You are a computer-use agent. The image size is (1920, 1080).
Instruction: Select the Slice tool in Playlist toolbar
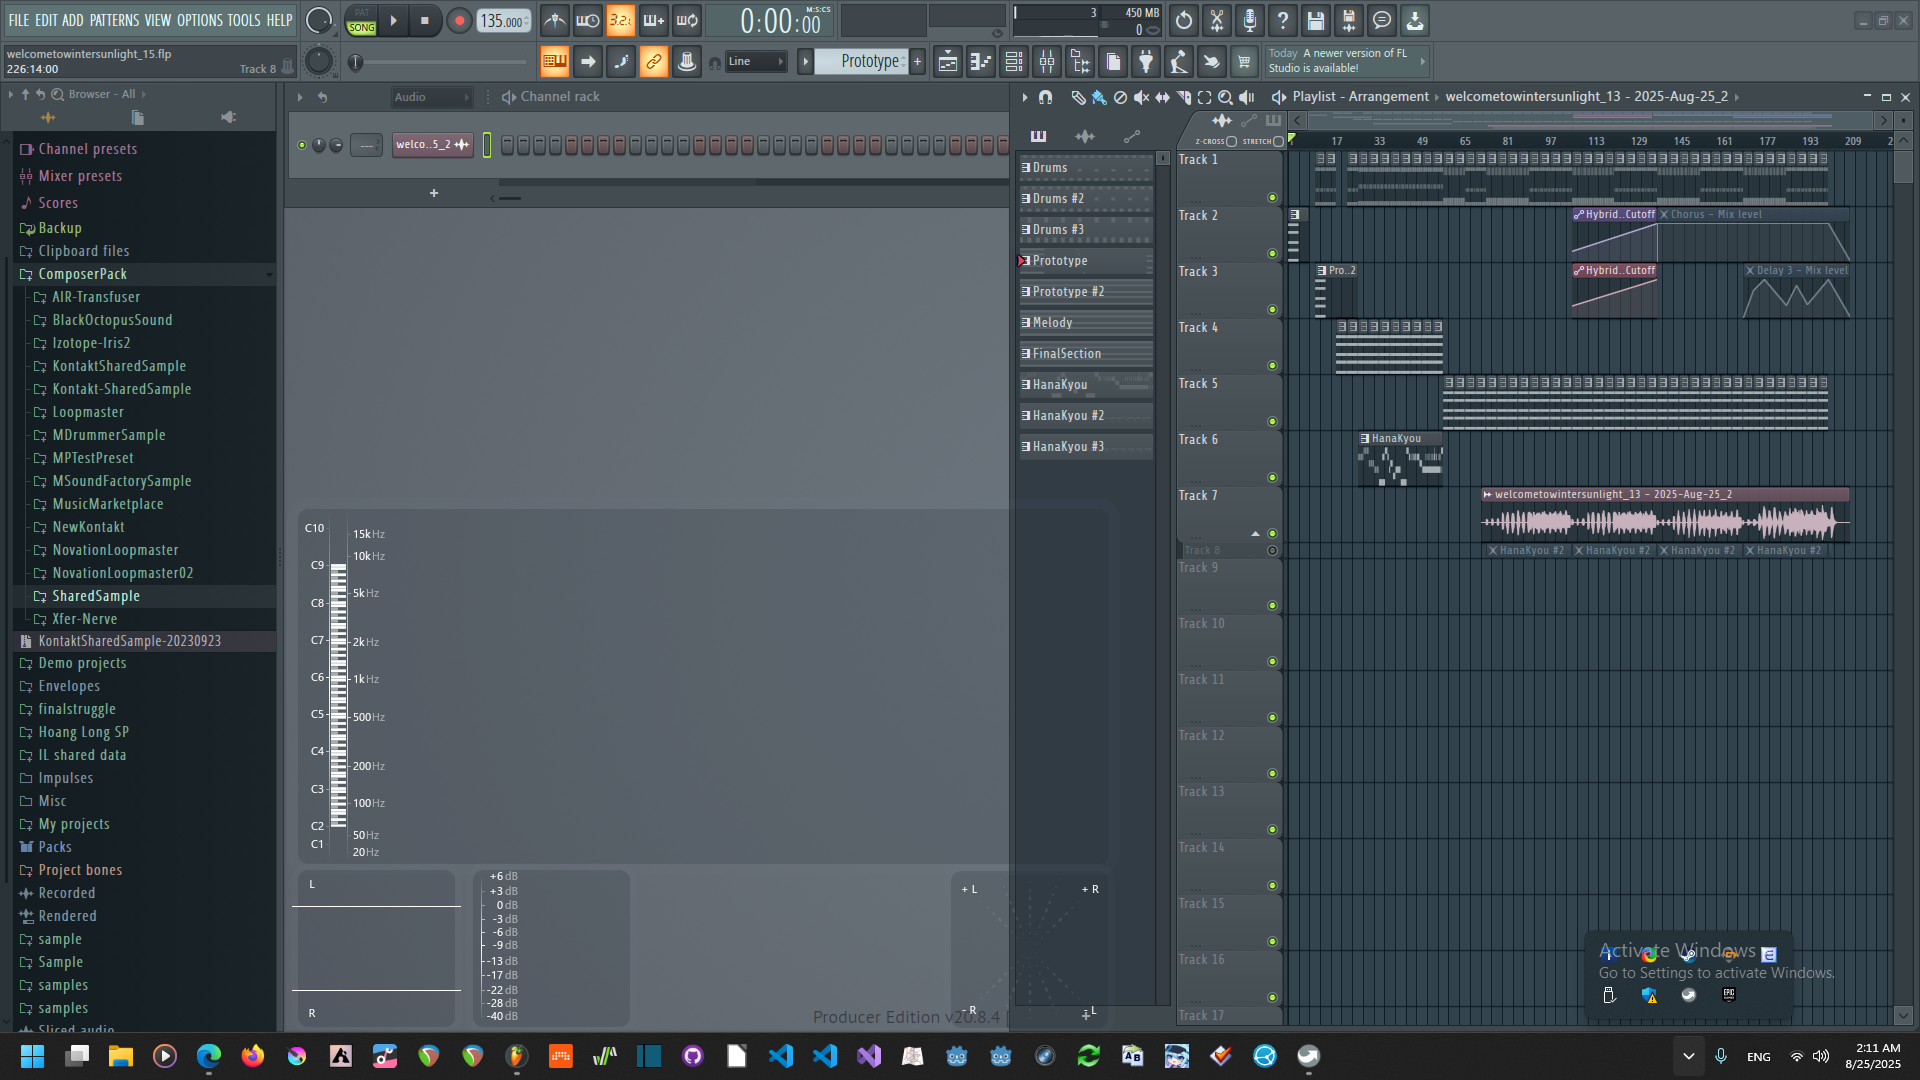[x=1183, y=97]
